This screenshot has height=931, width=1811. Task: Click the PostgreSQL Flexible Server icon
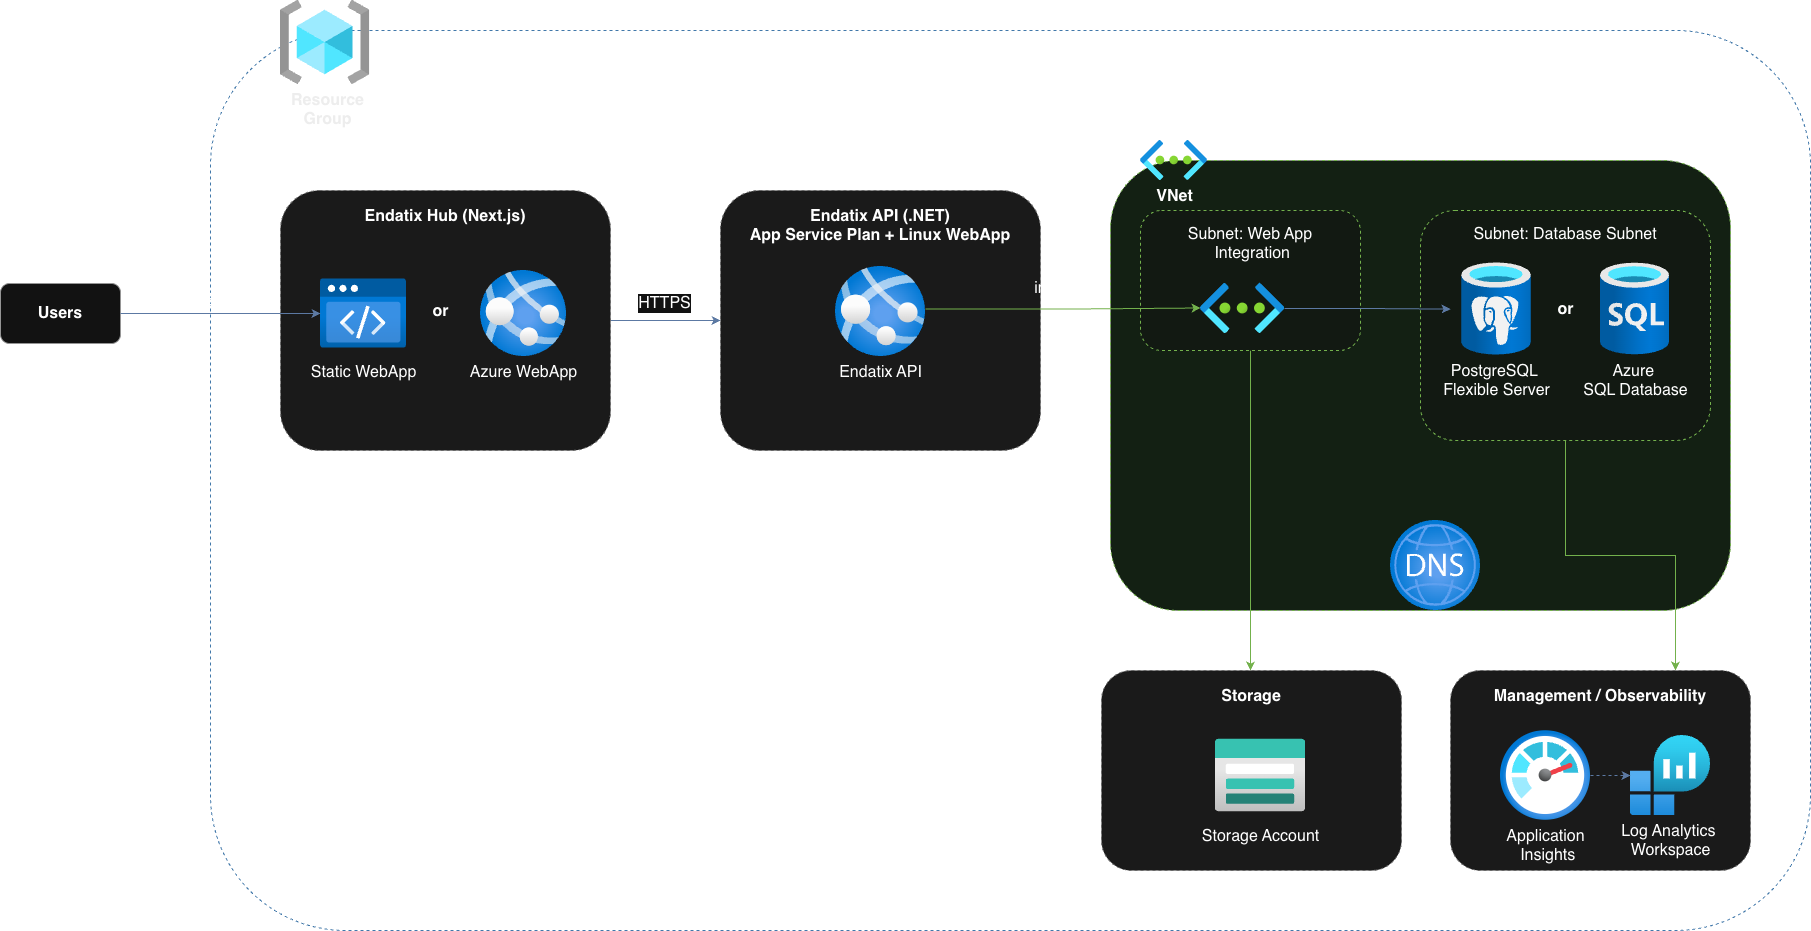1496,309
